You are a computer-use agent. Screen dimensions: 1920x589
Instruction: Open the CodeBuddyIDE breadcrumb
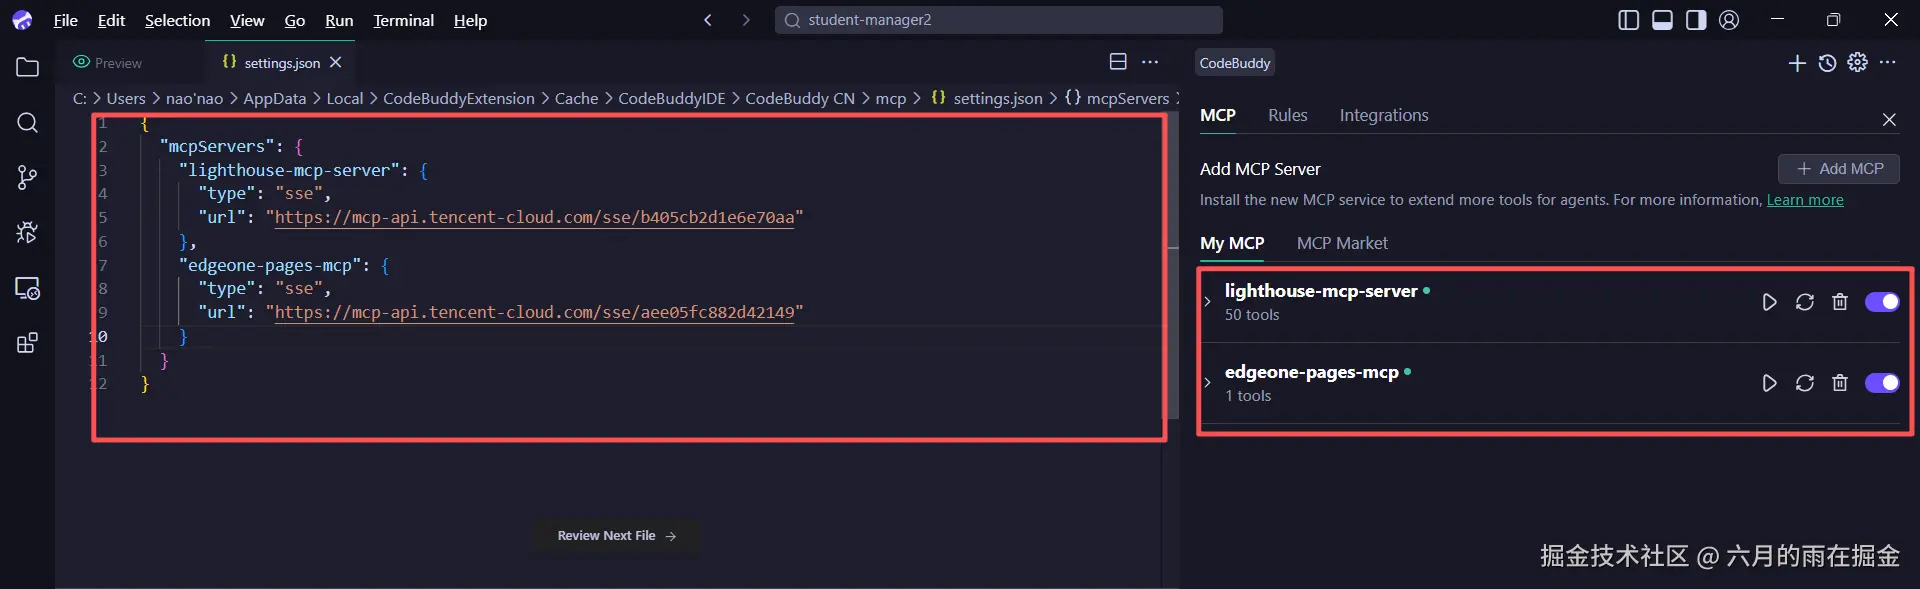[672, 98]
